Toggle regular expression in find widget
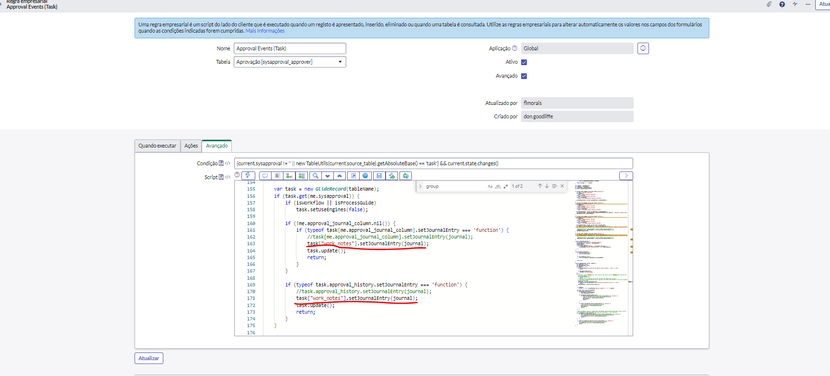The width and height of the screenshot is (830, 376). (506, 186)
